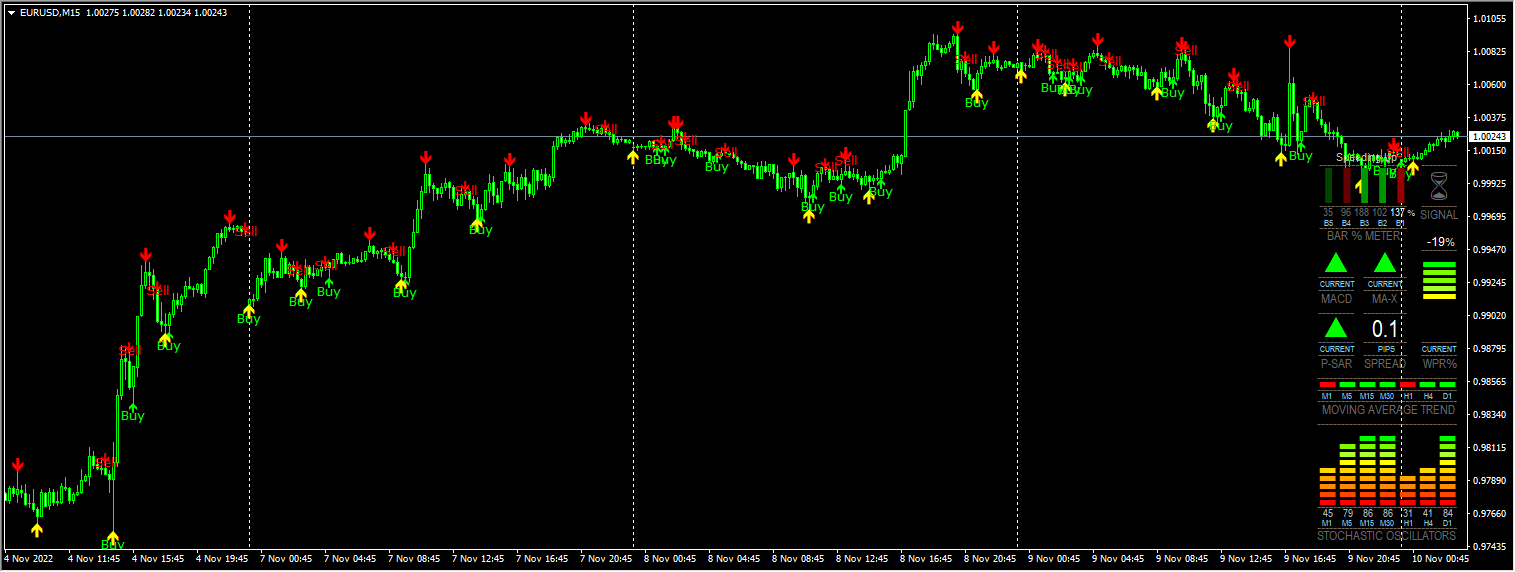Click the D1 stochastic column showing 84

click(x=1447, y=471)
